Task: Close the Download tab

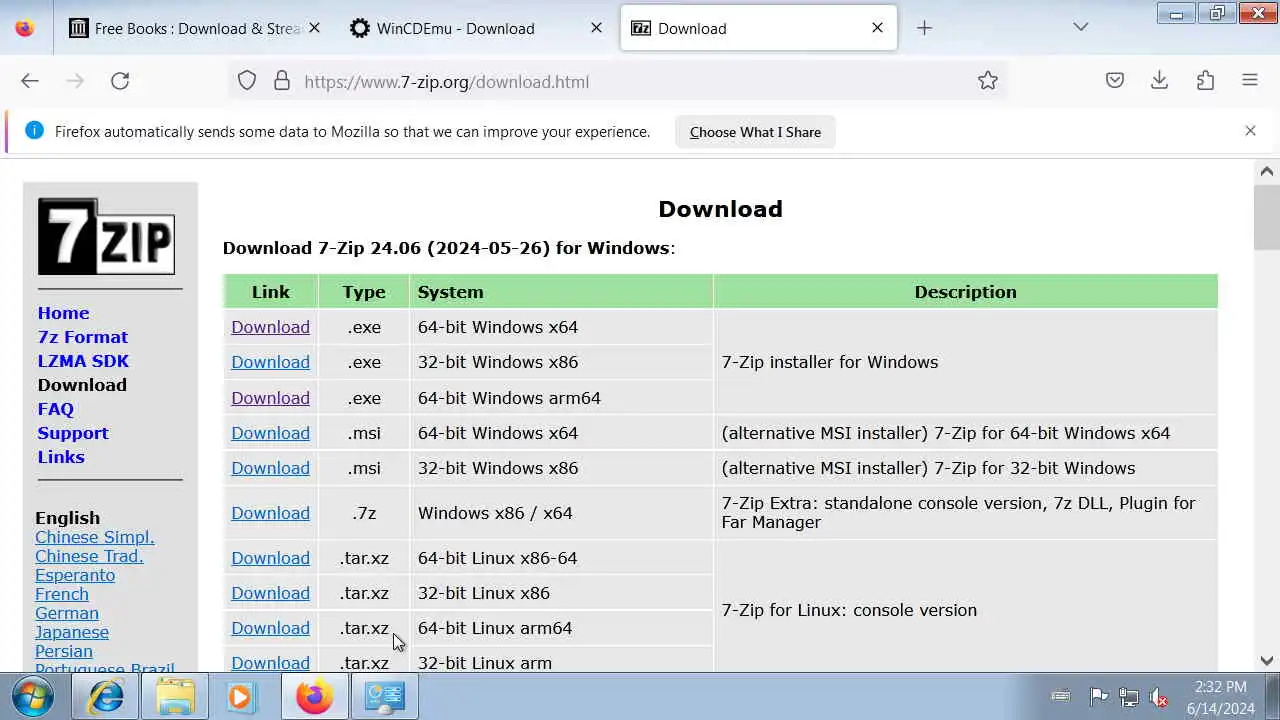Action: click(x=877, y=28)
